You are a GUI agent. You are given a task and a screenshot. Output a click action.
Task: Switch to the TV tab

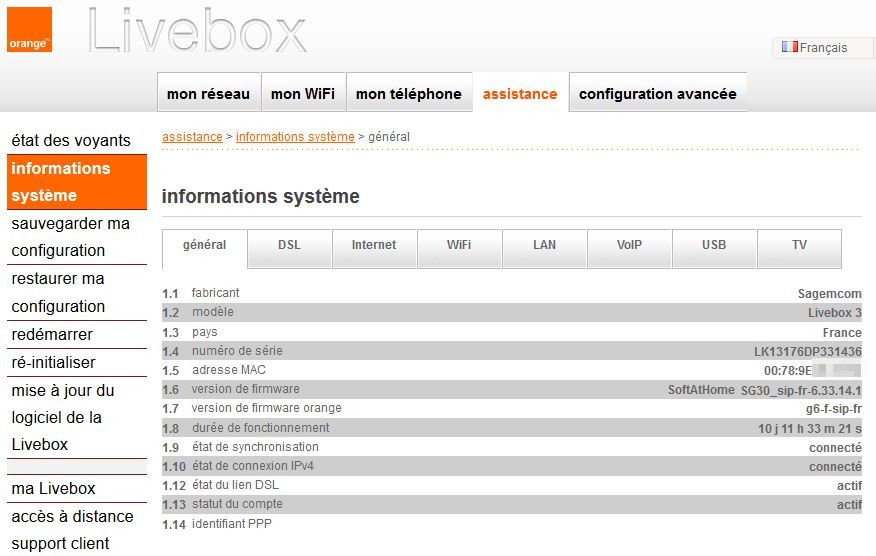799,246
